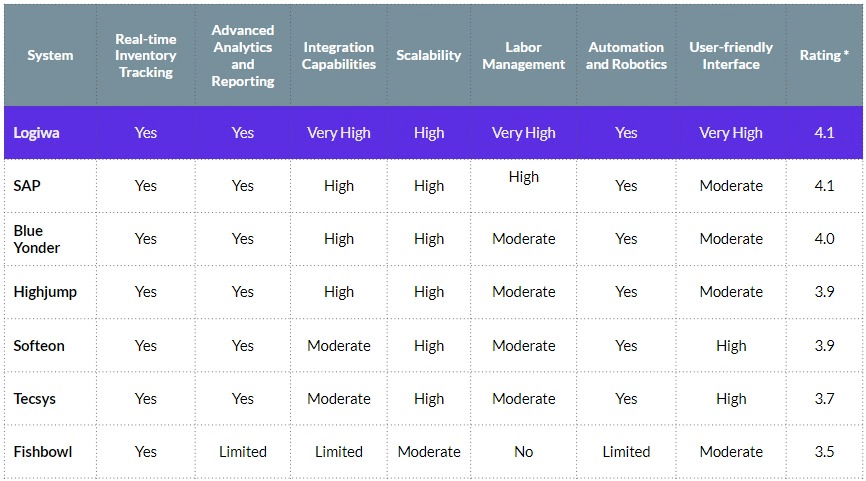Select the 4.0 rating for Blue Yonder
Screen dimensions: 866x481
(x=824, y=239)
